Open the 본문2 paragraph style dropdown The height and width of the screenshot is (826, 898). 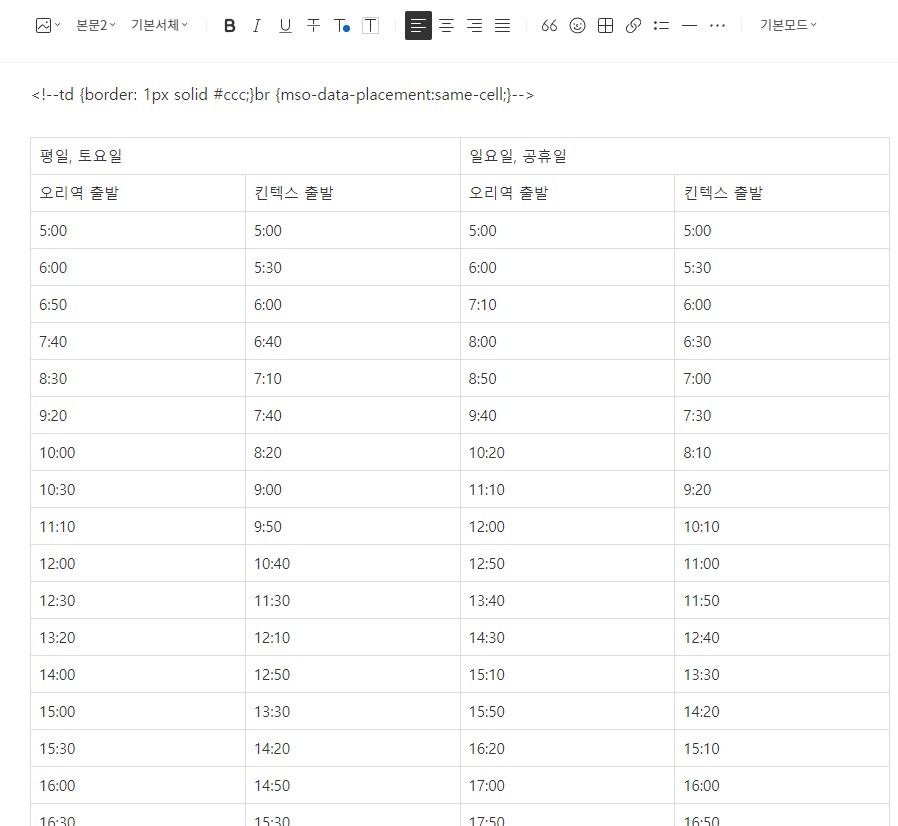[x=96, y=25]
